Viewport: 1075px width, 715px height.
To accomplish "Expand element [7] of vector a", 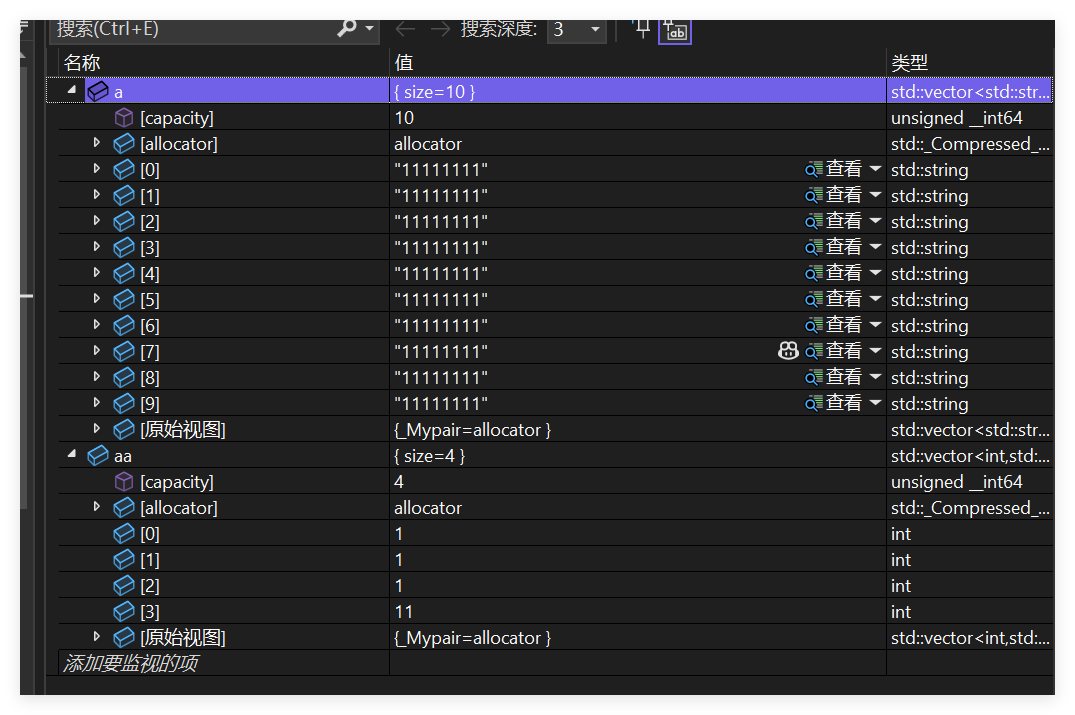I will pos(96,351).
